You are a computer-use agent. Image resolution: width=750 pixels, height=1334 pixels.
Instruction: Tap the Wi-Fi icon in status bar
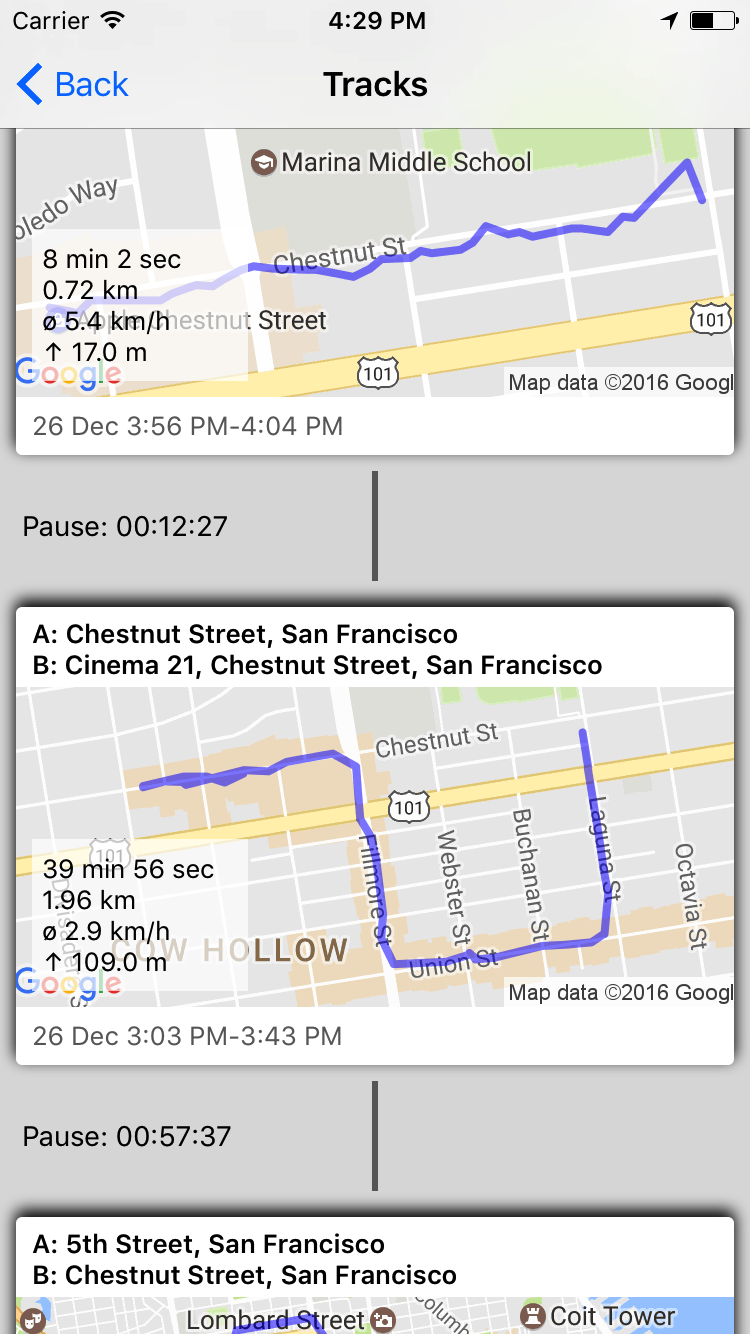pos(113,21)
